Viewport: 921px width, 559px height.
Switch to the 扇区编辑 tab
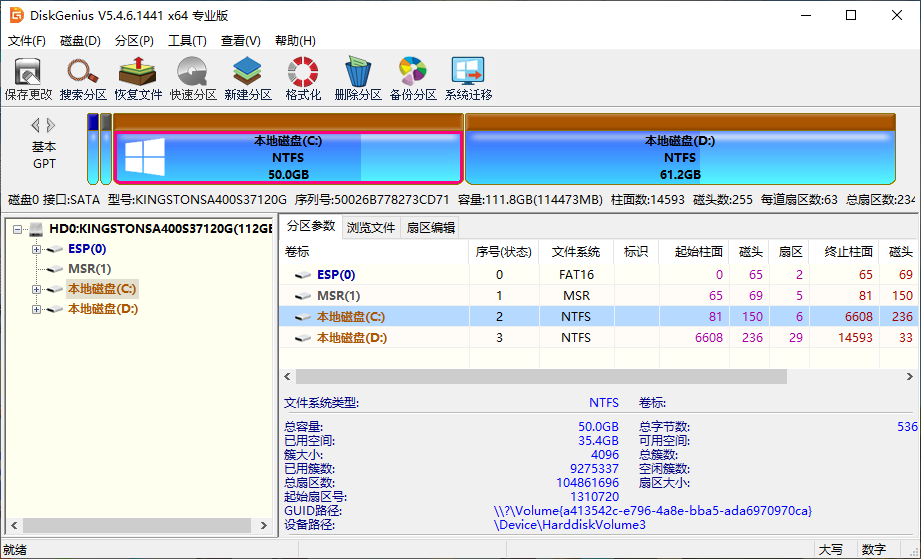tap(430, 227)
